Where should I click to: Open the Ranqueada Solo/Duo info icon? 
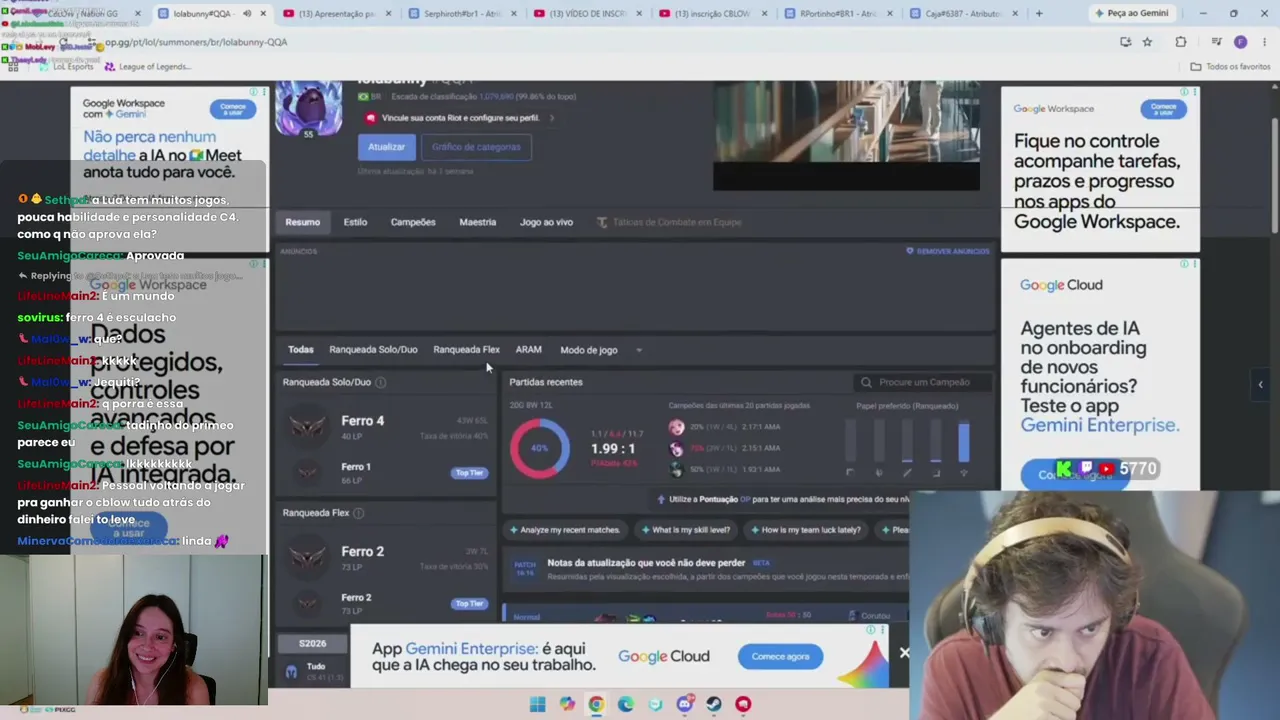[x=380, y=382]
